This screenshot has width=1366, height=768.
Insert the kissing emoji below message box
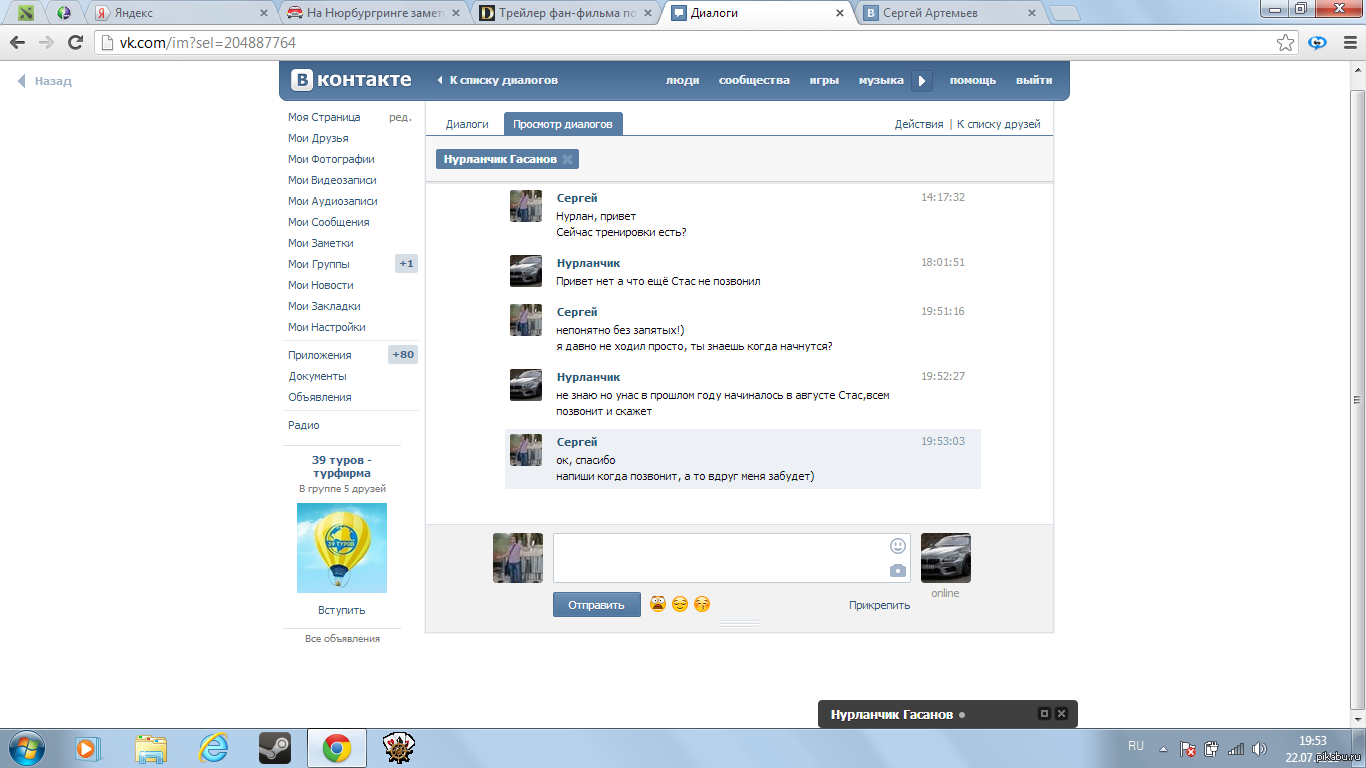702,604
